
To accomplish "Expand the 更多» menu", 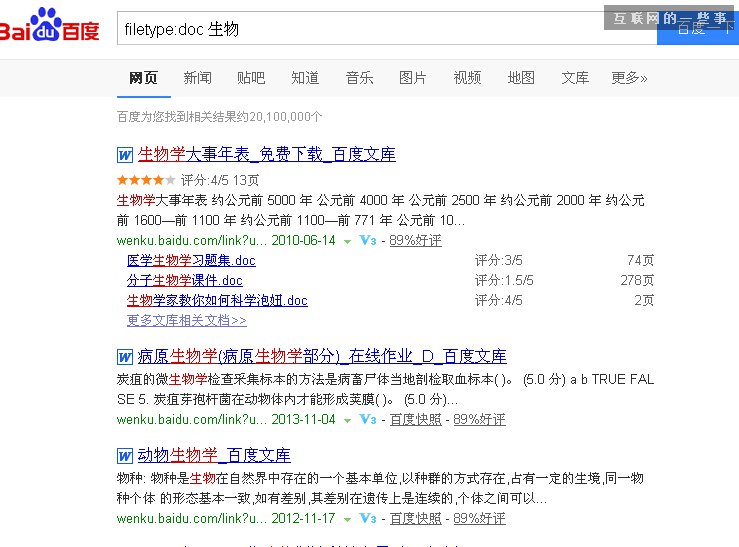I will coord(629,78).
